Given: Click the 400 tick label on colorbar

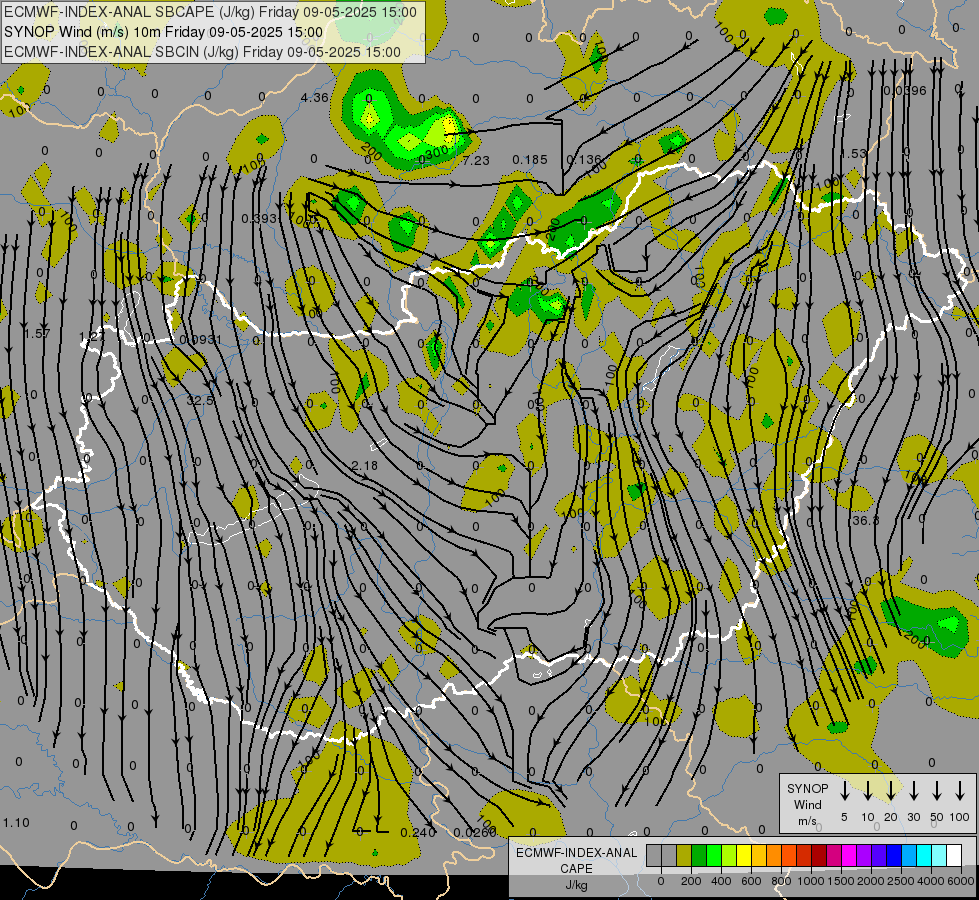Looking at the screenshot, I should pyautogui.click(x=721, y=881).
